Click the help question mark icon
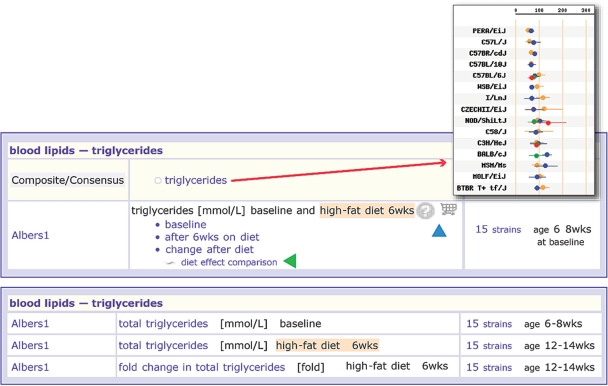The image size is (608, 386). [x=425, y=211]
